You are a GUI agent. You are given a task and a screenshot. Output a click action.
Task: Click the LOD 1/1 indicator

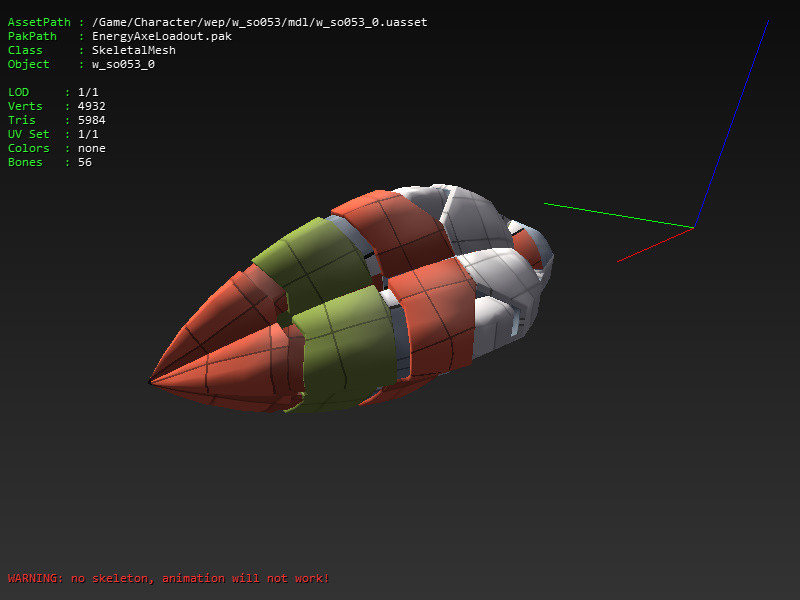pyautogui.click(x=85, y=92)
